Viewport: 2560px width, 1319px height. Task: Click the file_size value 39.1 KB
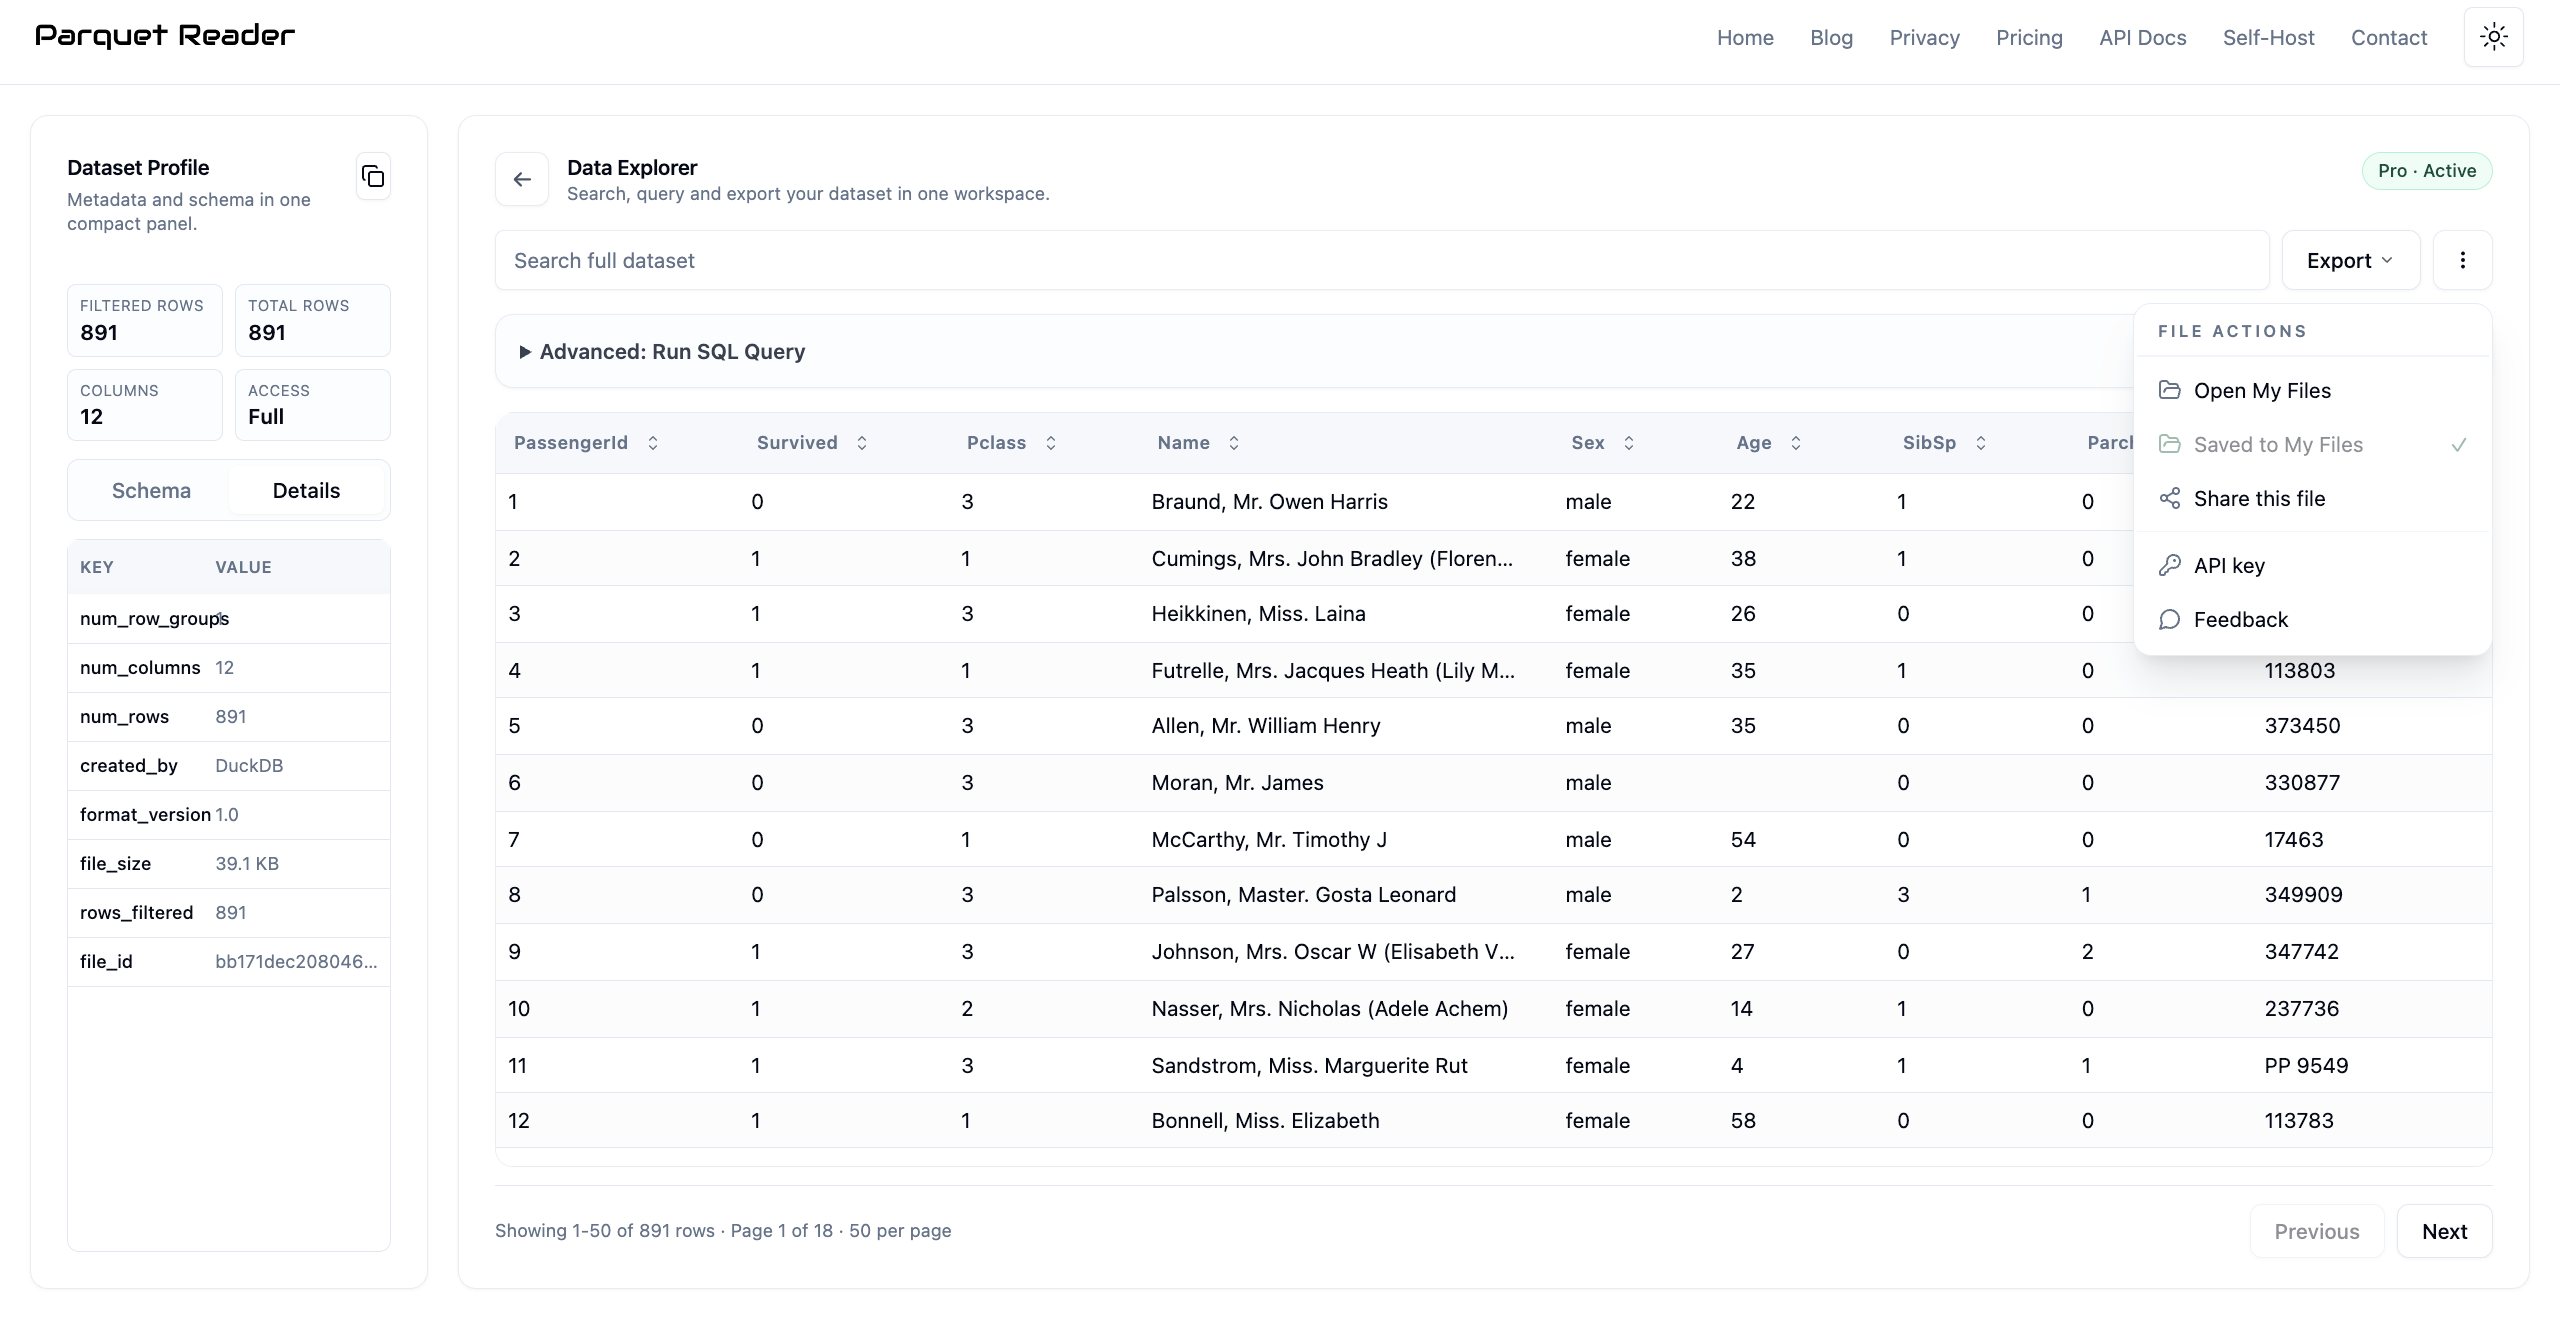click(247, 863)
